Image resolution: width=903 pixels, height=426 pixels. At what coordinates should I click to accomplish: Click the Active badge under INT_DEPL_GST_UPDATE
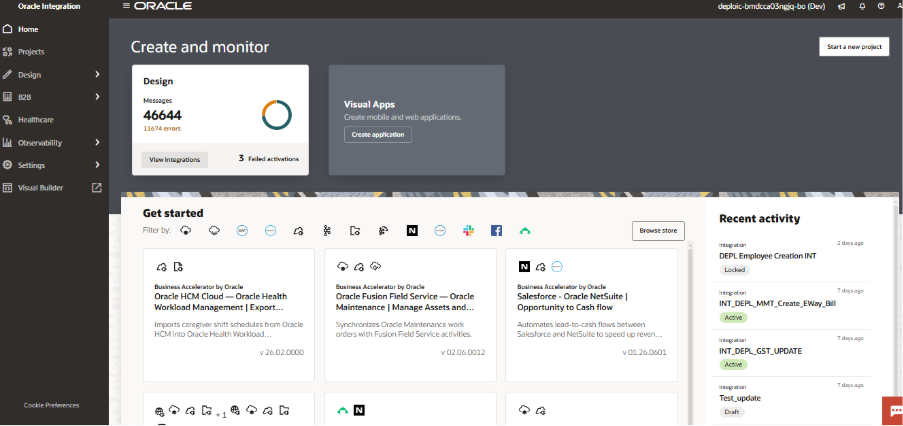(x=733, y=365)
